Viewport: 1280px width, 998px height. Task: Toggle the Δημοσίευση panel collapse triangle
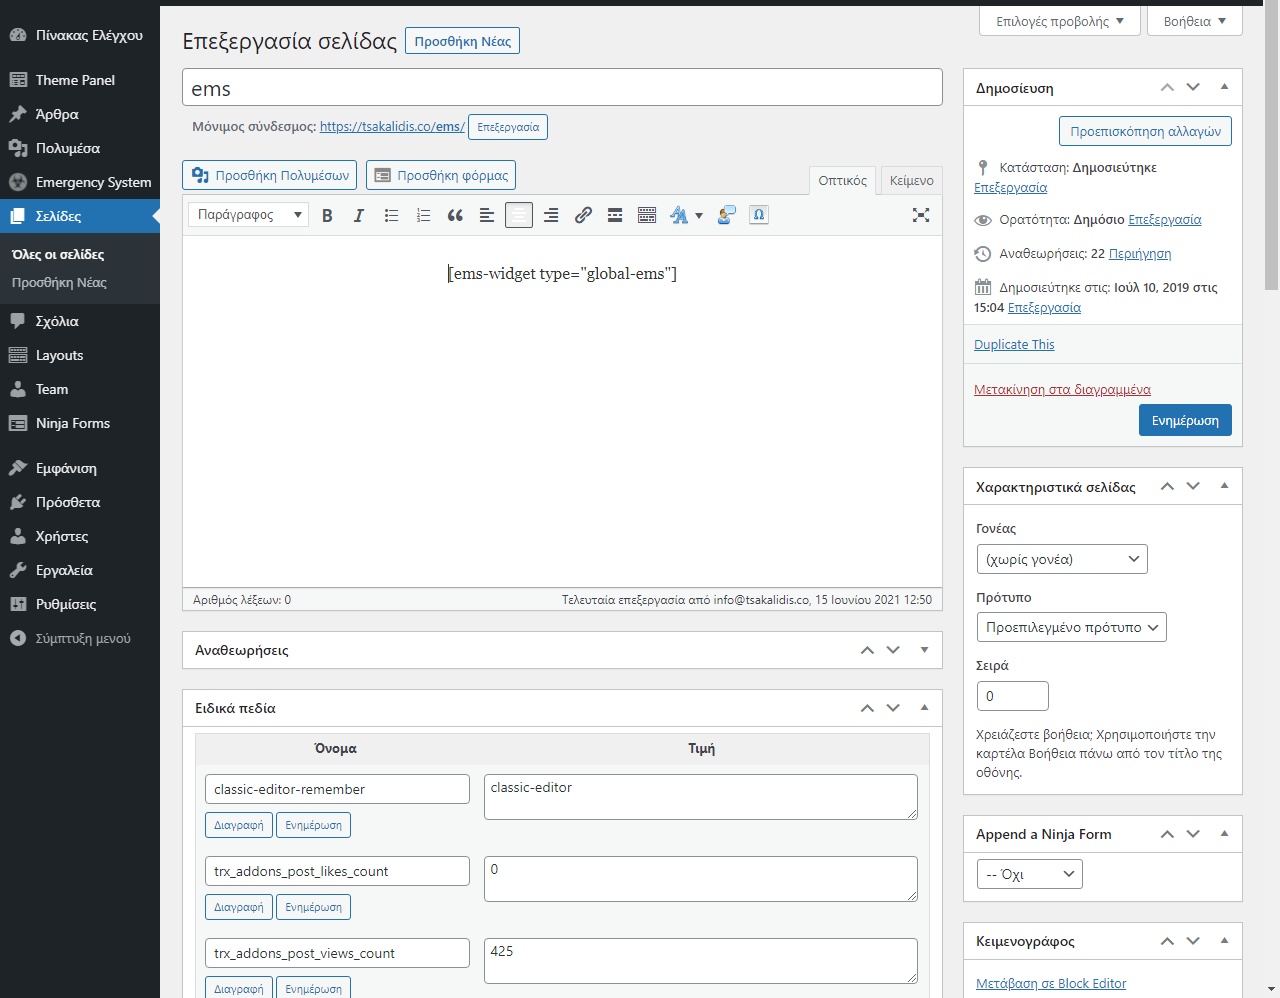pyautogui.click(x=1224, y=87)
